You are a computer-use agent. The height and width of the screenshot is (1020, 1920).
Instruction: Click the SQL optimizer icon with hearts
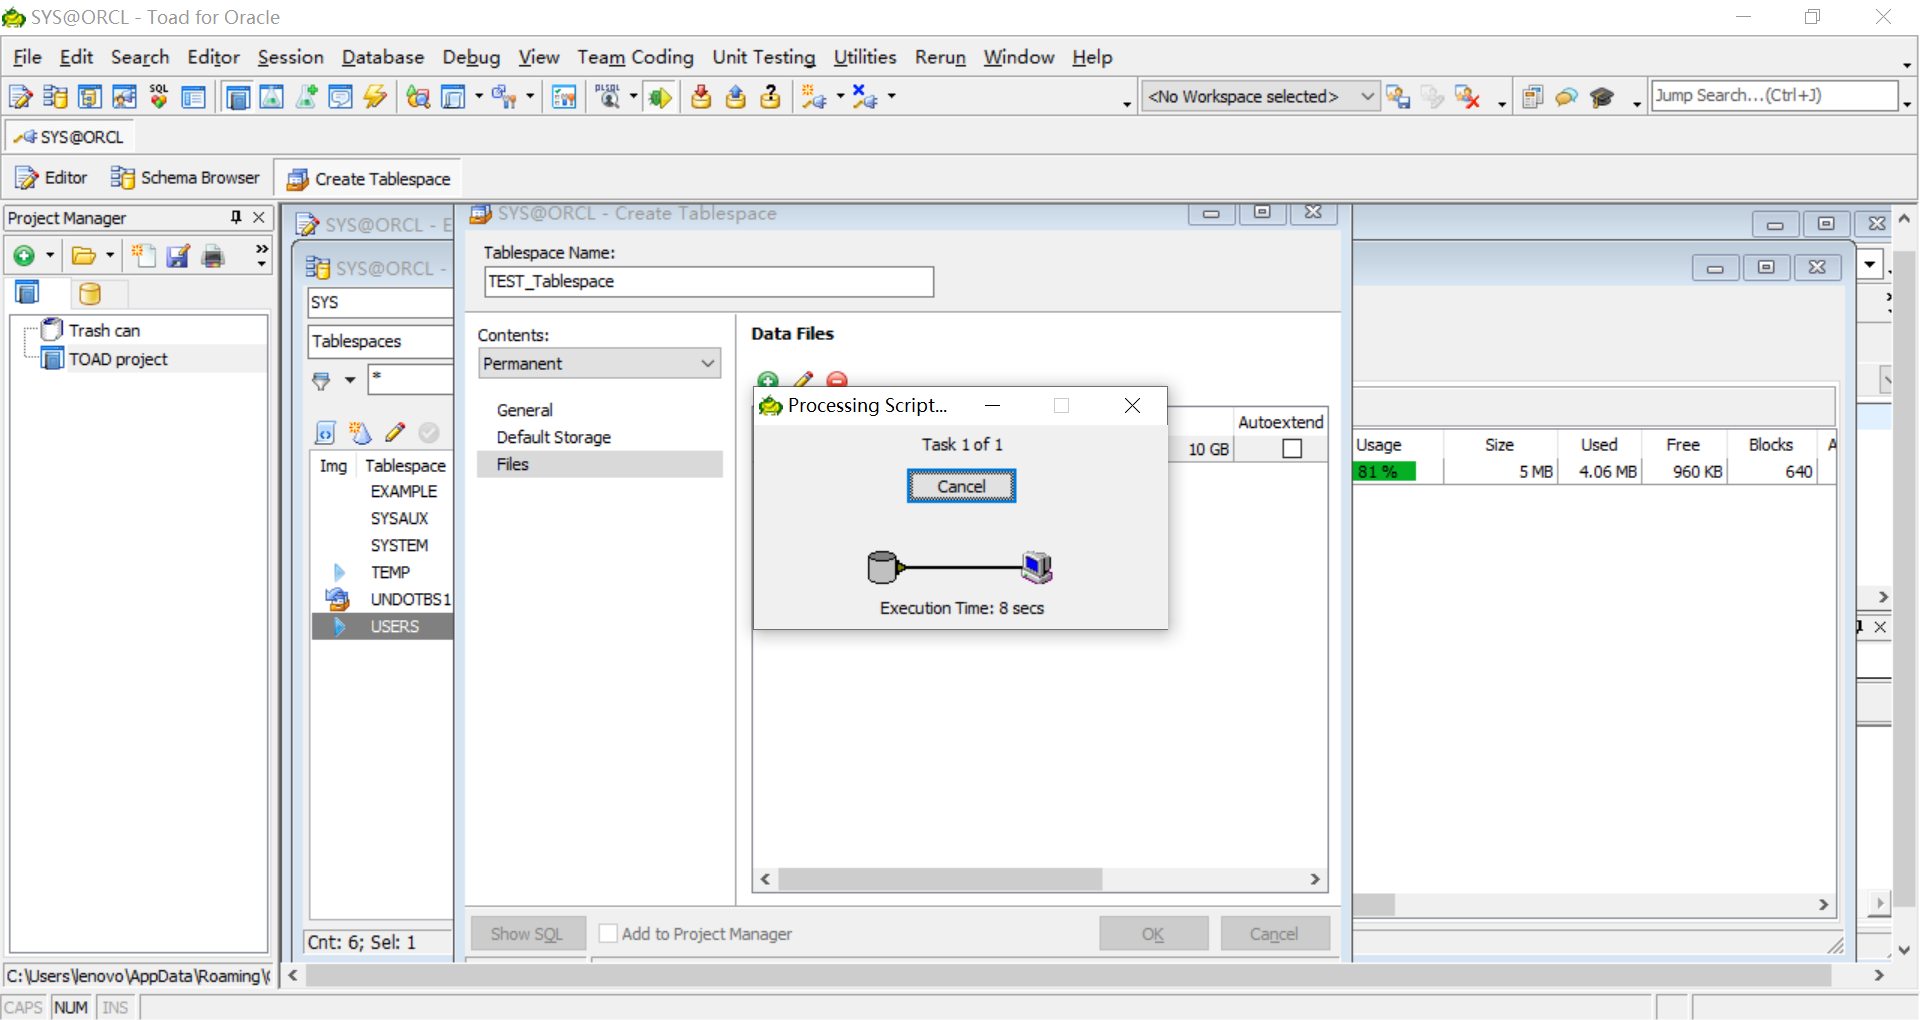coord(159,97)
